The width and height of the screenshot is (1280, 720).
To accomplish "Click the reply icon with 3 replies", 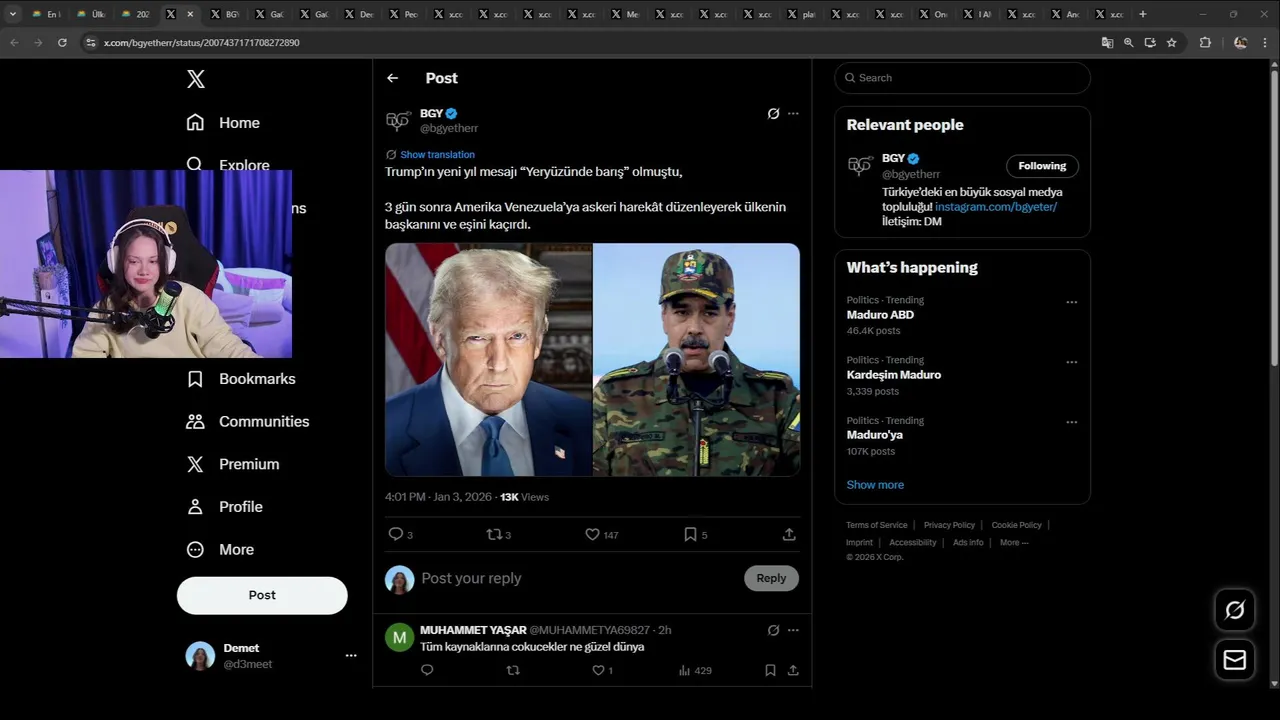I will coord(396,535).
